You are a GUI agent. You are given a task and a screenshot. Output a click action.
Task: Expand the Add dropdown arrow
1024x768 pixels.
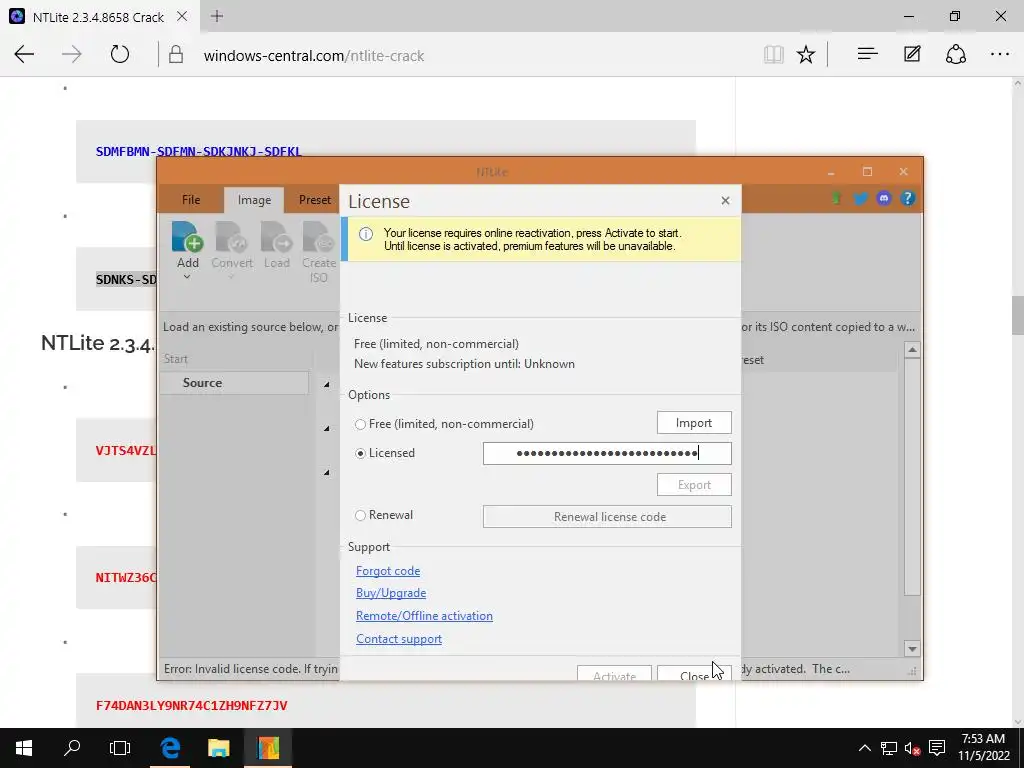tap(187, 277)
